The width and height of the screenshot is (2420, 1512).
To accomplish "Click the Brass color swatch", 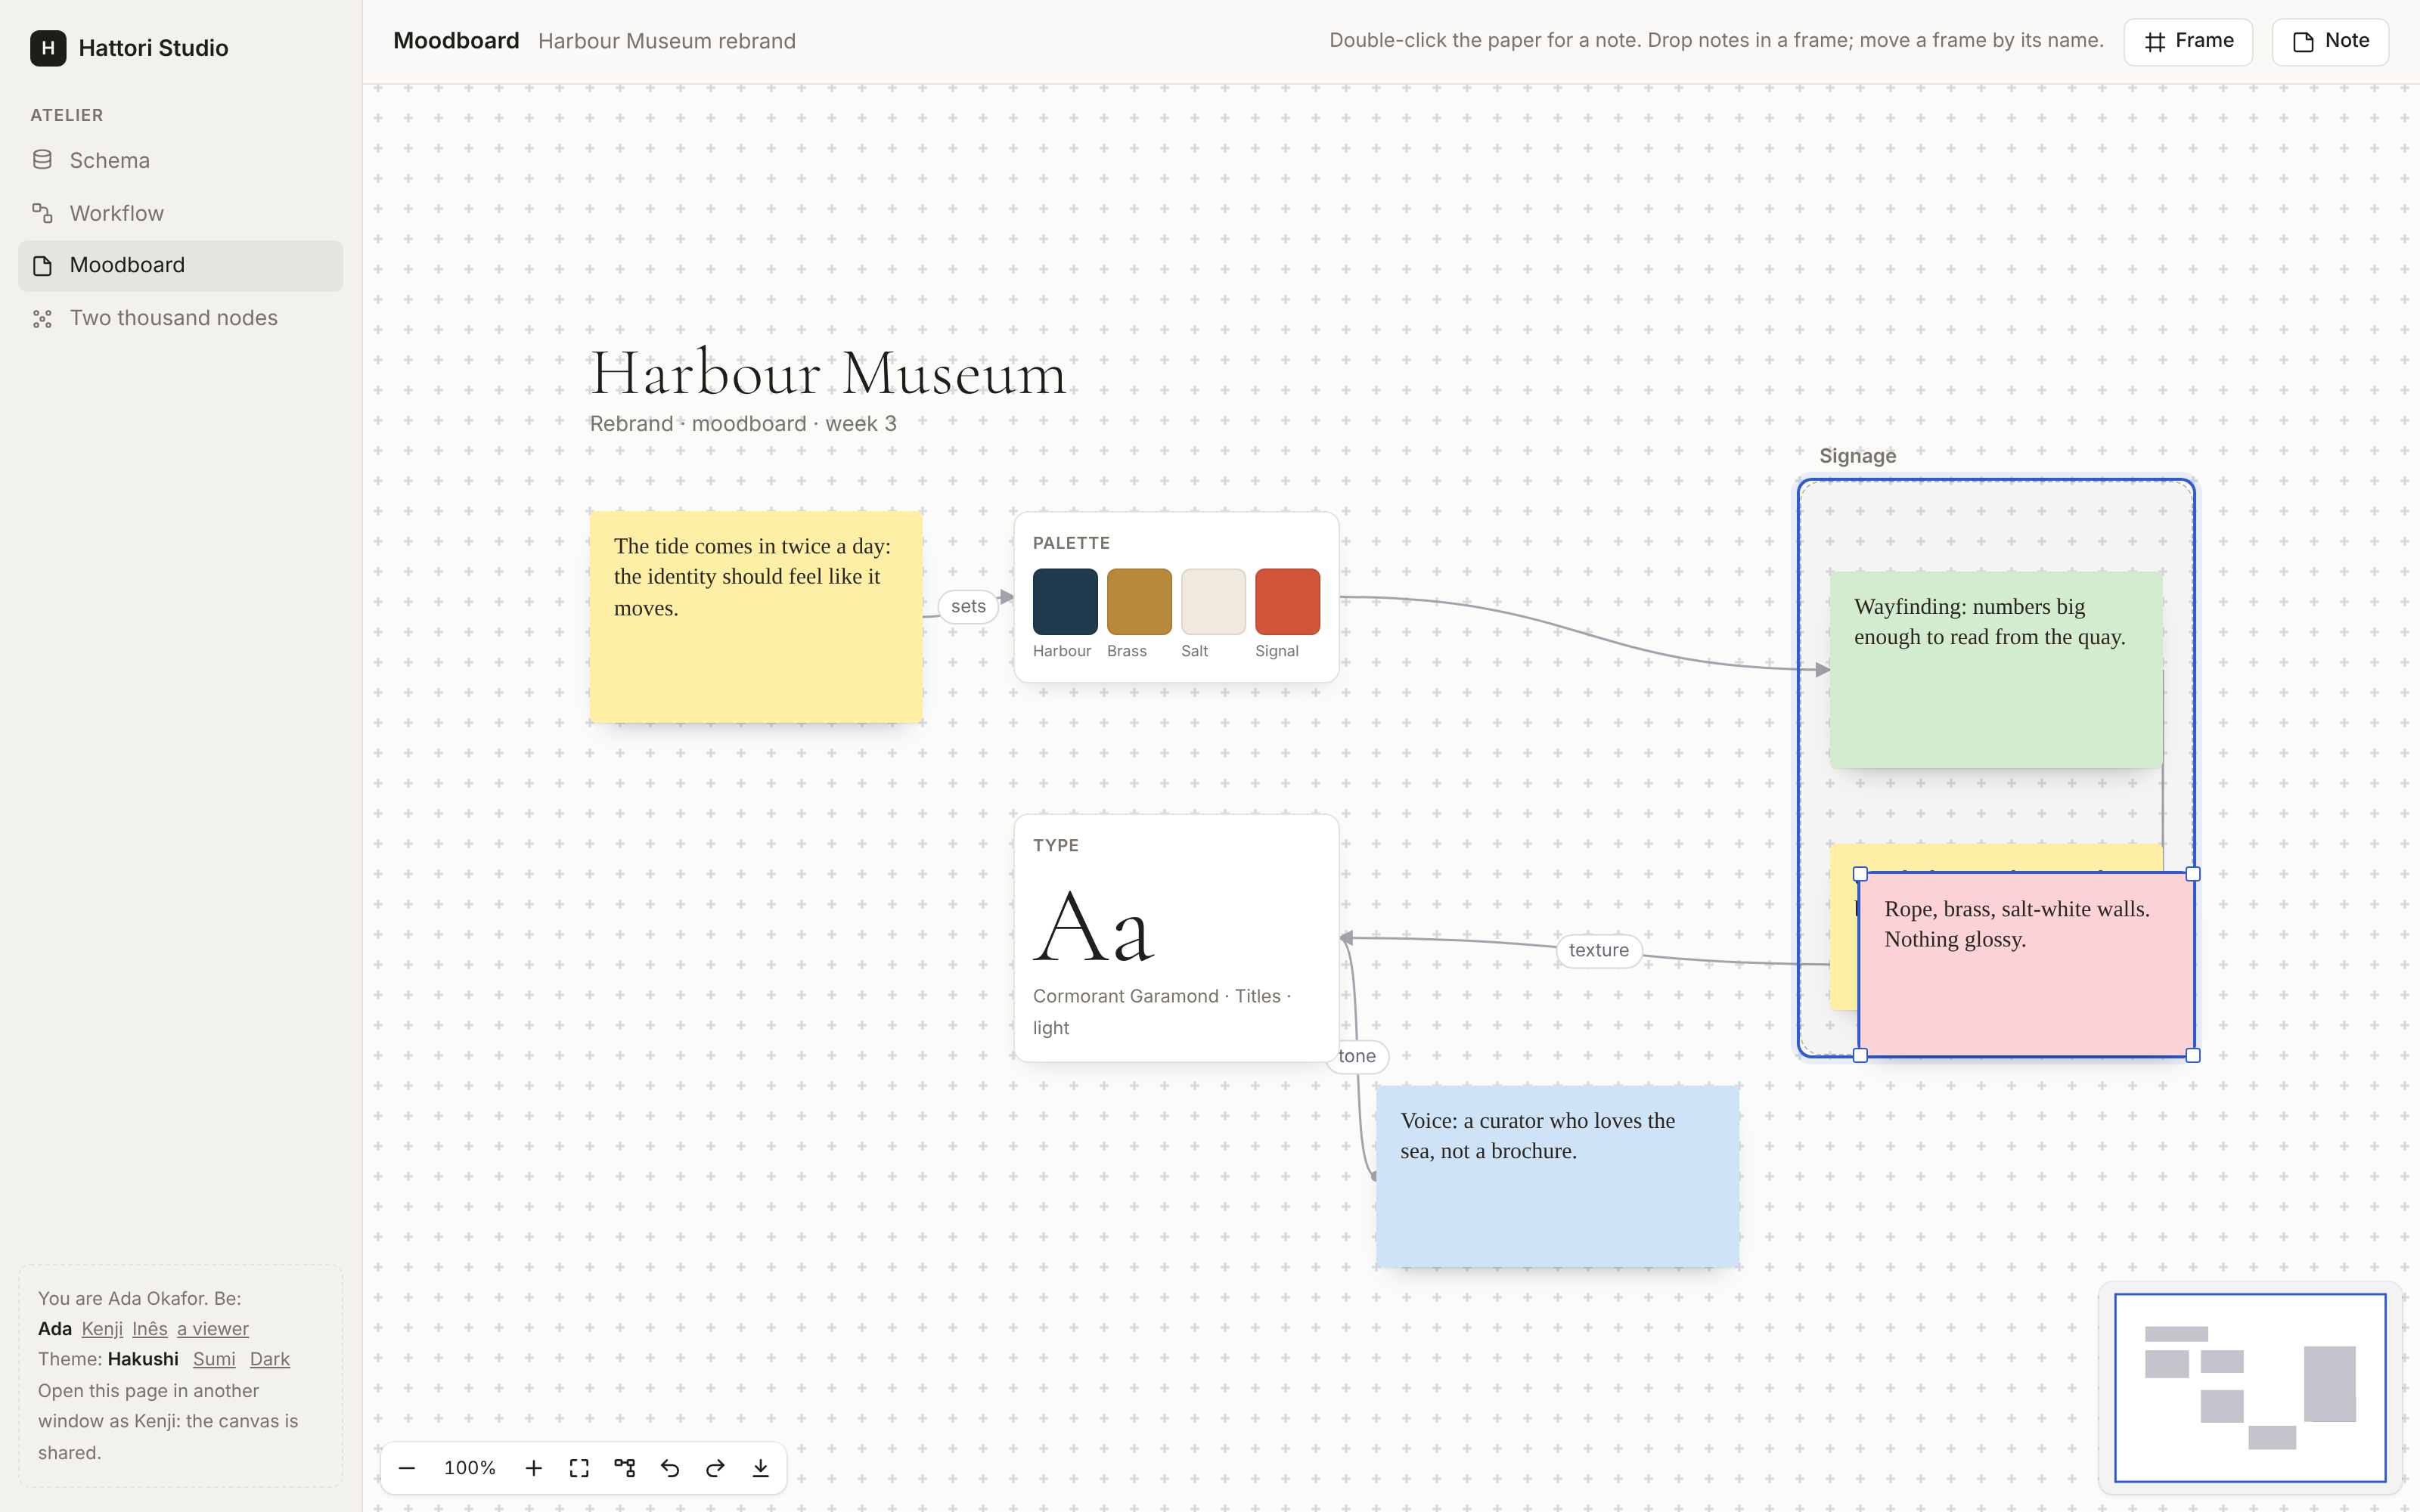I will point(1139,601).
